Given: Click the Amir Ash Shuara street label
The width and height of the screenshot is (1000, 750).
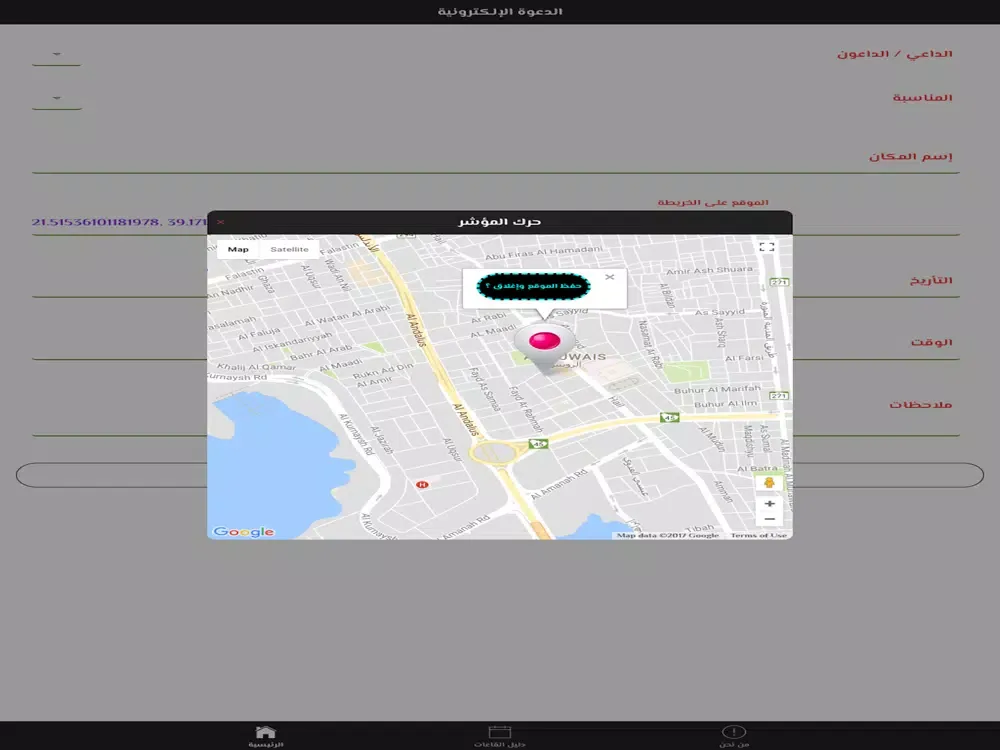Looking at the screenshot, I should point(709,270).
